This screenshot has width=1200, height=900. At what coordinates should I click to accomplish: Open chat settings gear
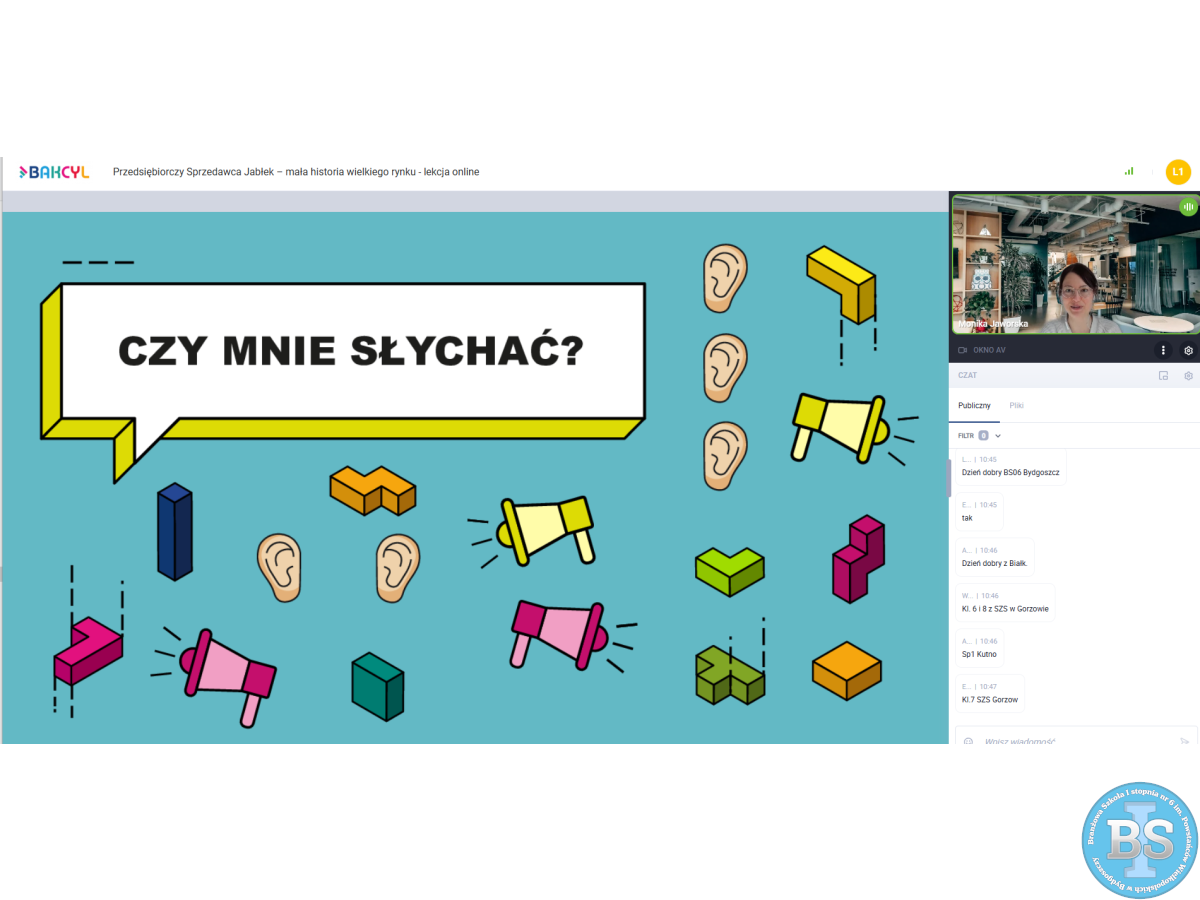point(1188,376)
